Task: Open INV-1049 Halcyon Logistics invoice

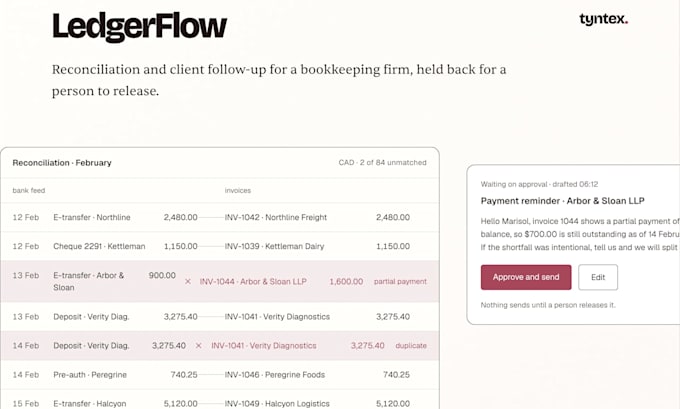Action: pos(277,404)
